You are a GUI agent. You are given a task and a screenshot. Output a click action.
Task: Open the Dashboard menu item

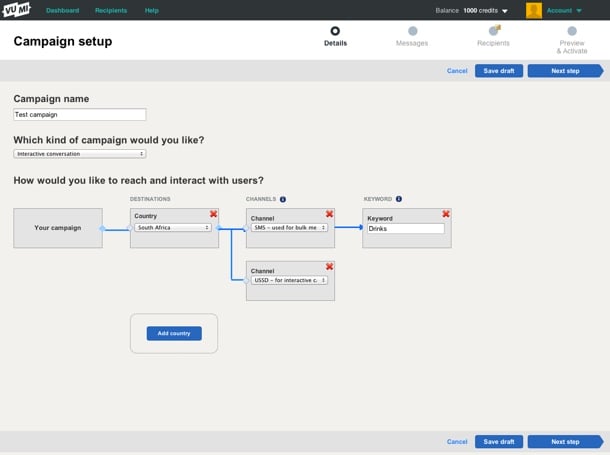(62, 10)
